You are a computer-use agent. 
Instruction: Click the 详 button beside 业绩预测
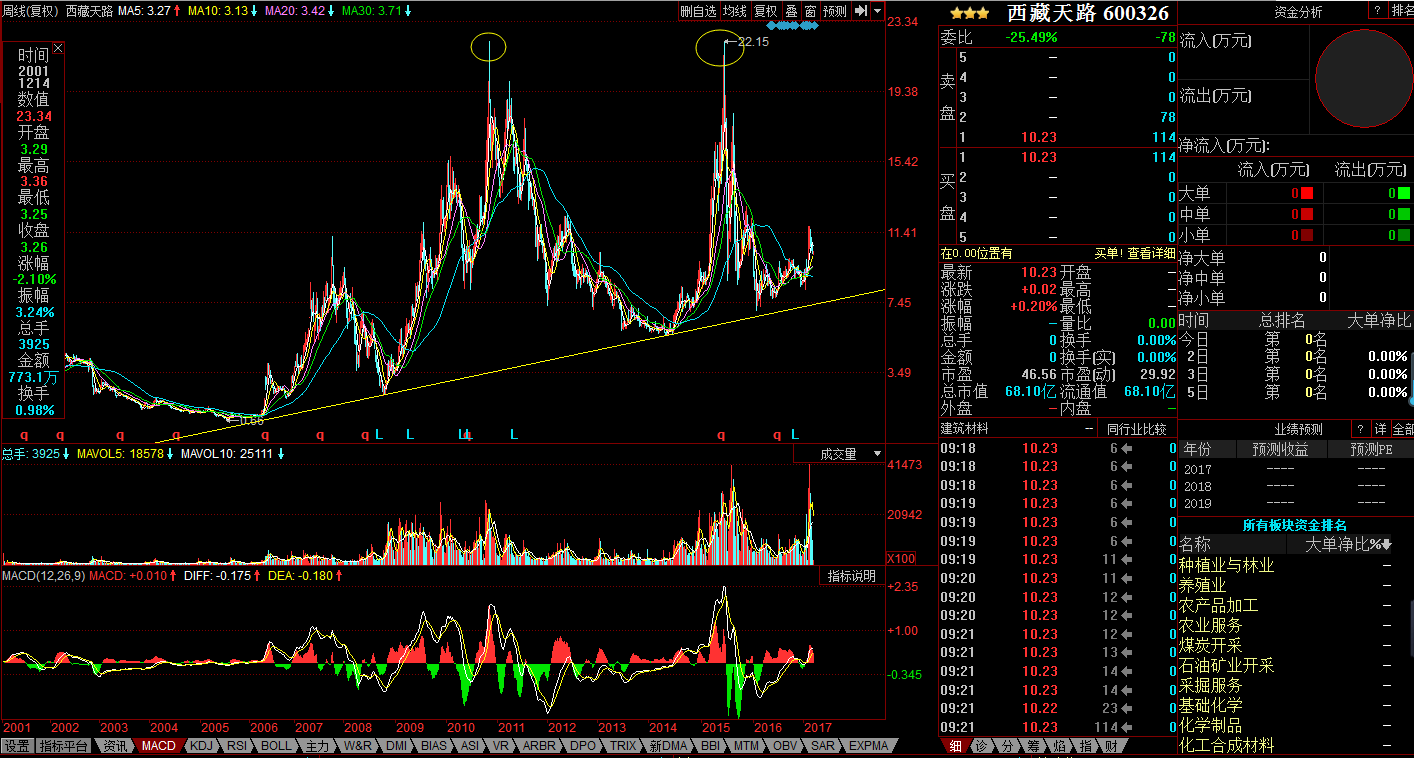coord(1380,429)
